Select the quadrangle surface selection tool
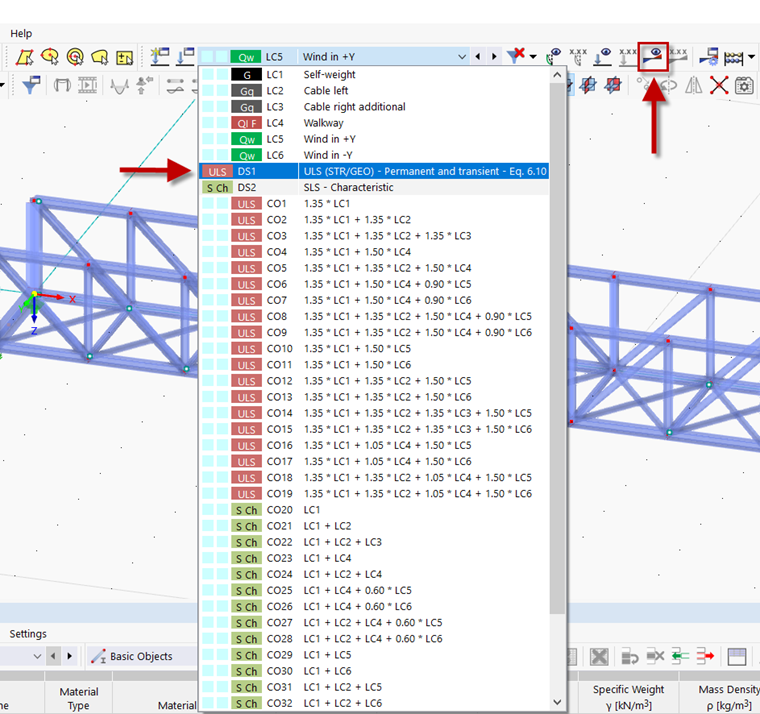This screenshot has width=760, height=714. (25, 57)
